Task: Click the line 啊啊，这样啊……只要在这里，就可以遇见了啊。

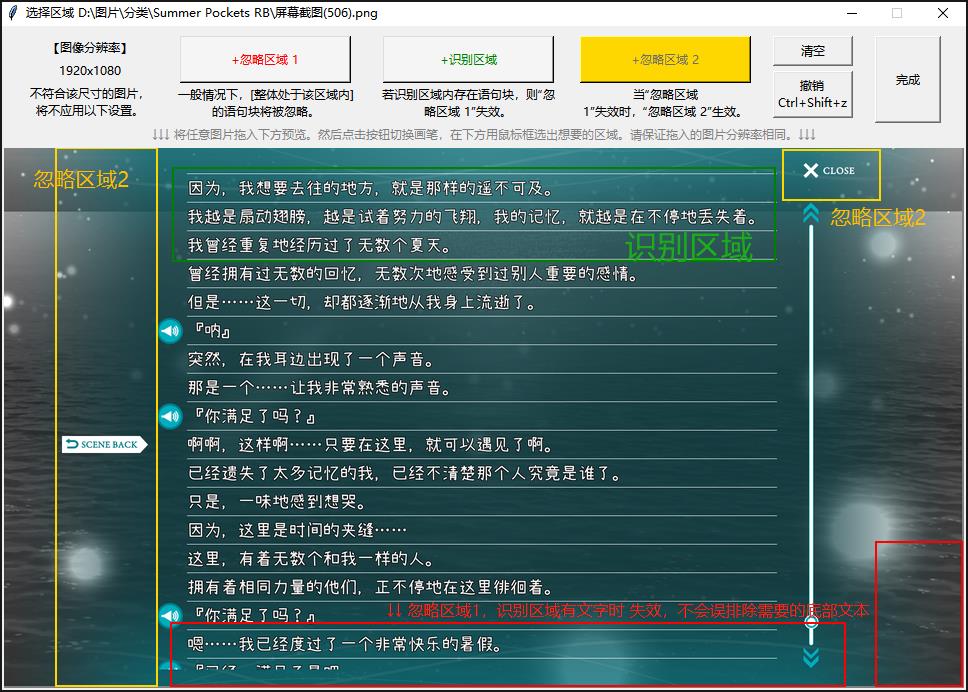Action: click(x=370, y=444)
